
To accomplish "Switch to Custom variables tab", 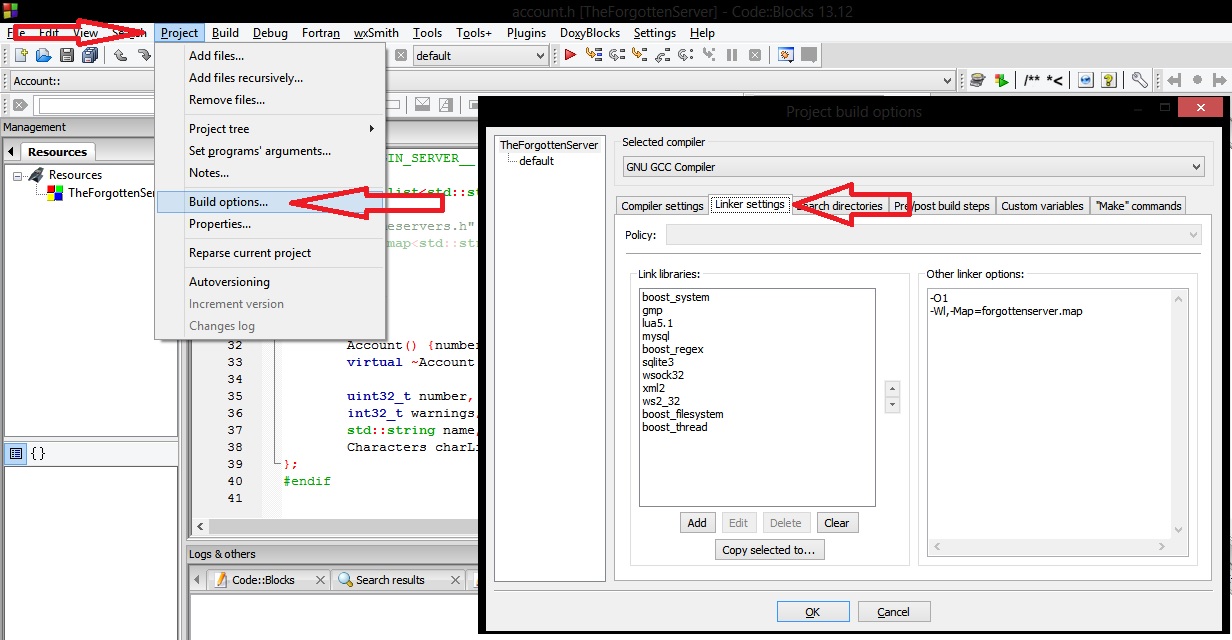I will coord(1042,206).
